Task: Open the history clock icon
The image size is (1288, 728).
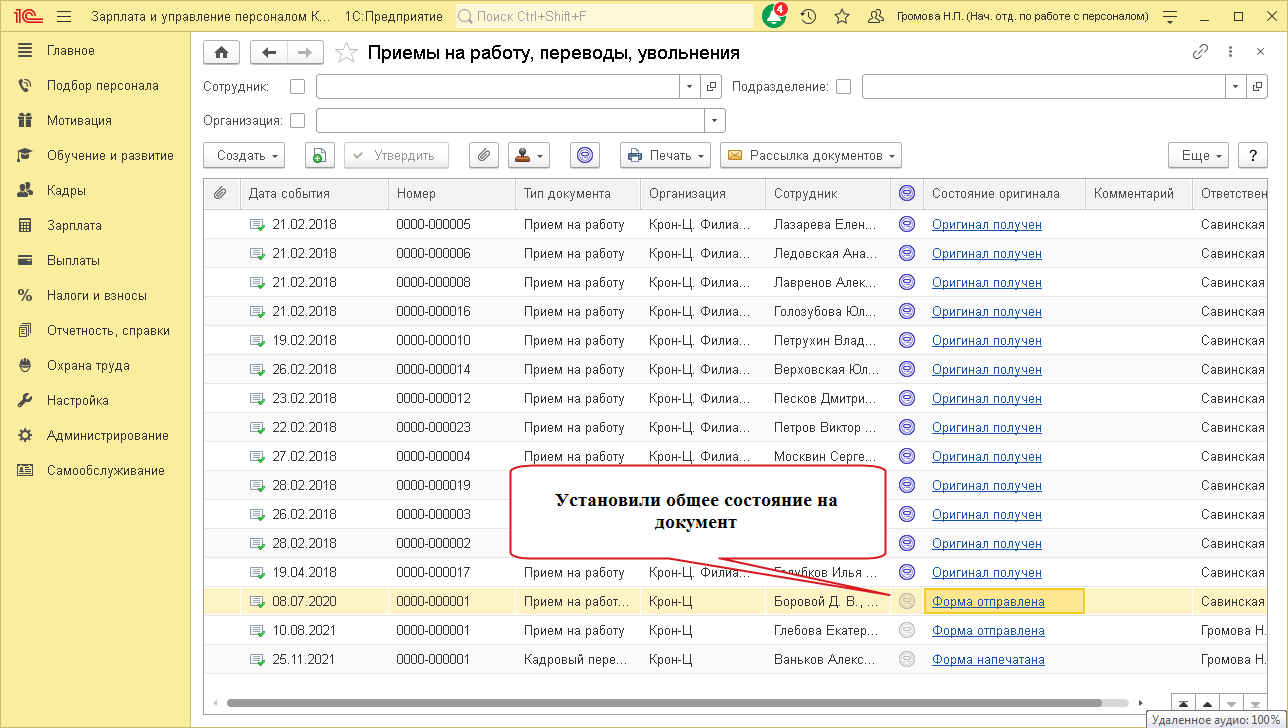Action: 808,17
